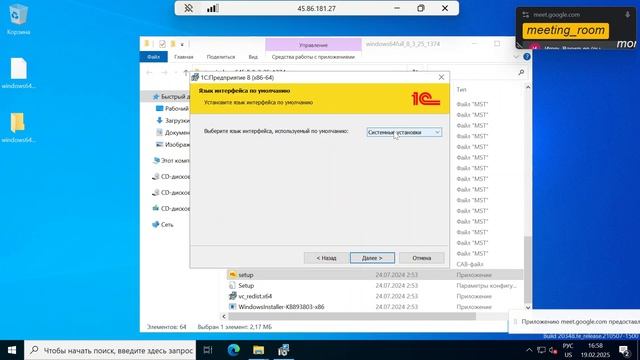The width and height of the screenshot is (640, 360).
Task: Open Рабочий стол in navigation pane
Action: tap(173, 109)
